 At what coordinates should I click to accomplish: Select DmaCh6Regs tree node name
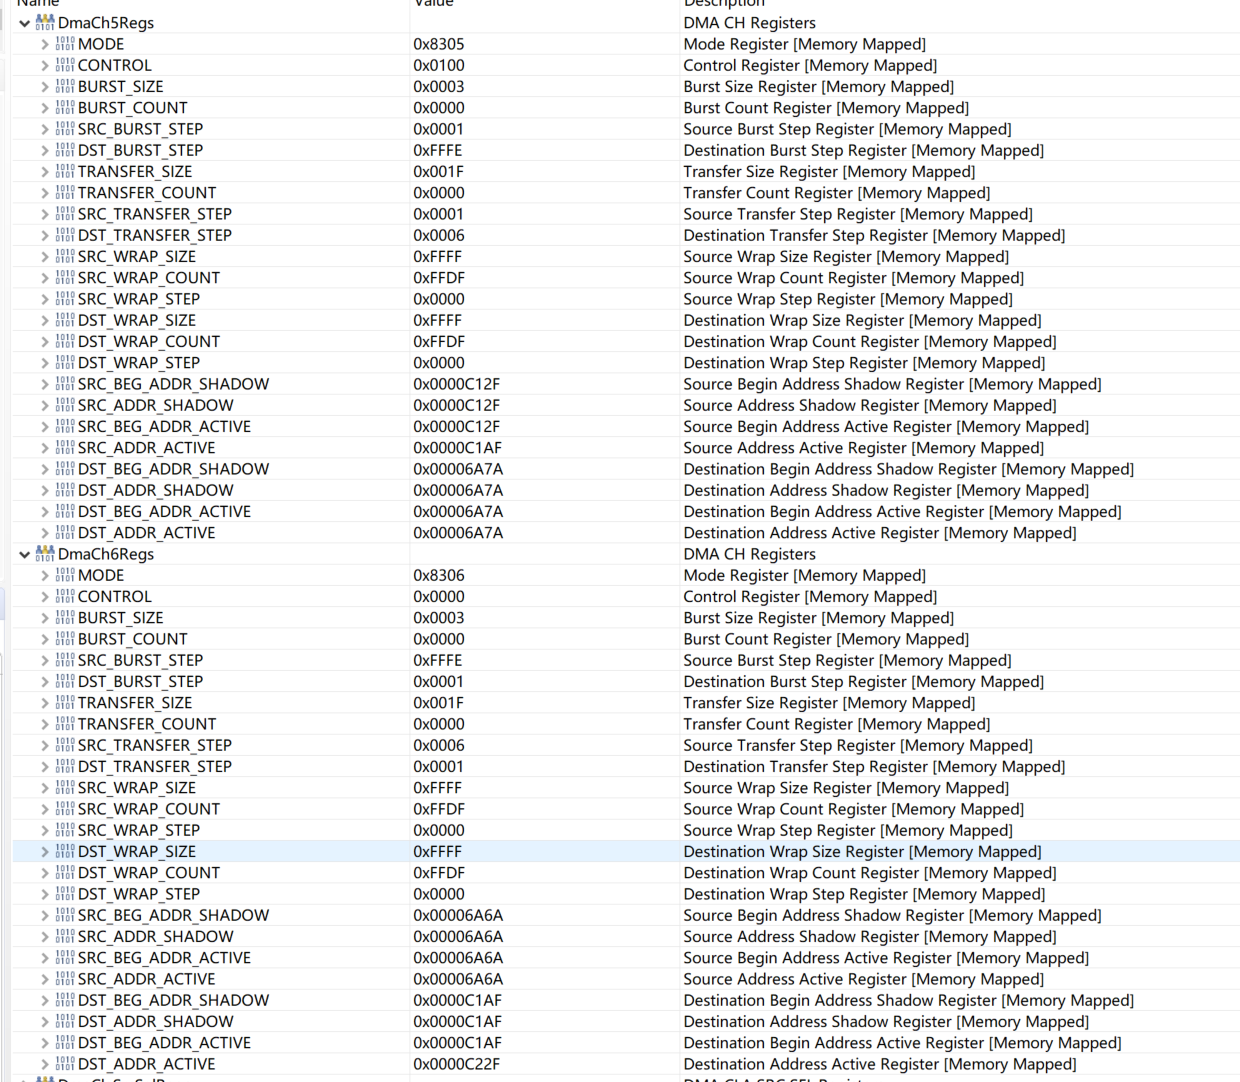(106, 554)
